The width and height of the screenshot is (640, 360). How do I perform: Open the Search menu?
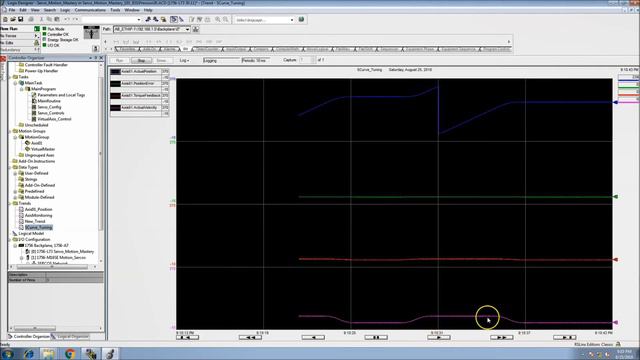coord(49,10)
